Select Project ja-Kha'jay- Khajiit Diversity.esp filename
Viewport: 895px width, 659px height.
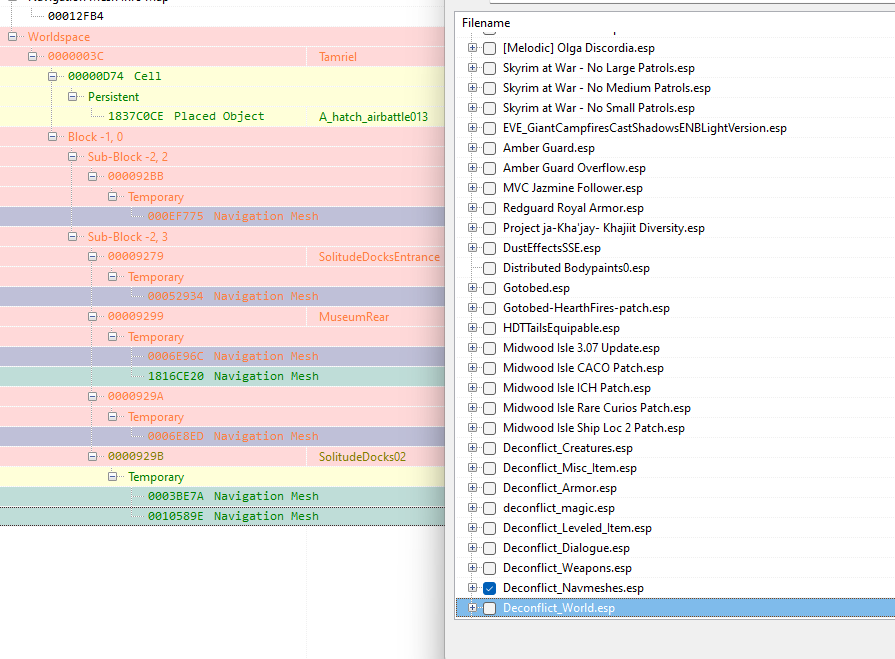(x=603, y=228)
